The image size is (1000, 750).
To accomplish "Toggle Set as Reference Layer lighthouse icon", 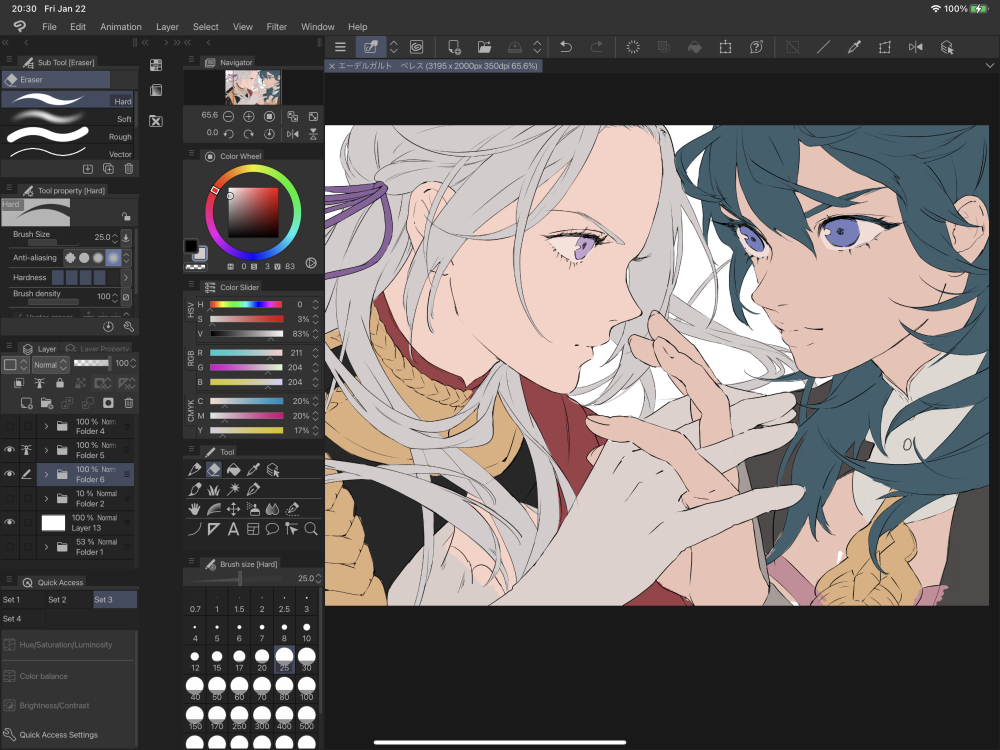I will 40,383.
